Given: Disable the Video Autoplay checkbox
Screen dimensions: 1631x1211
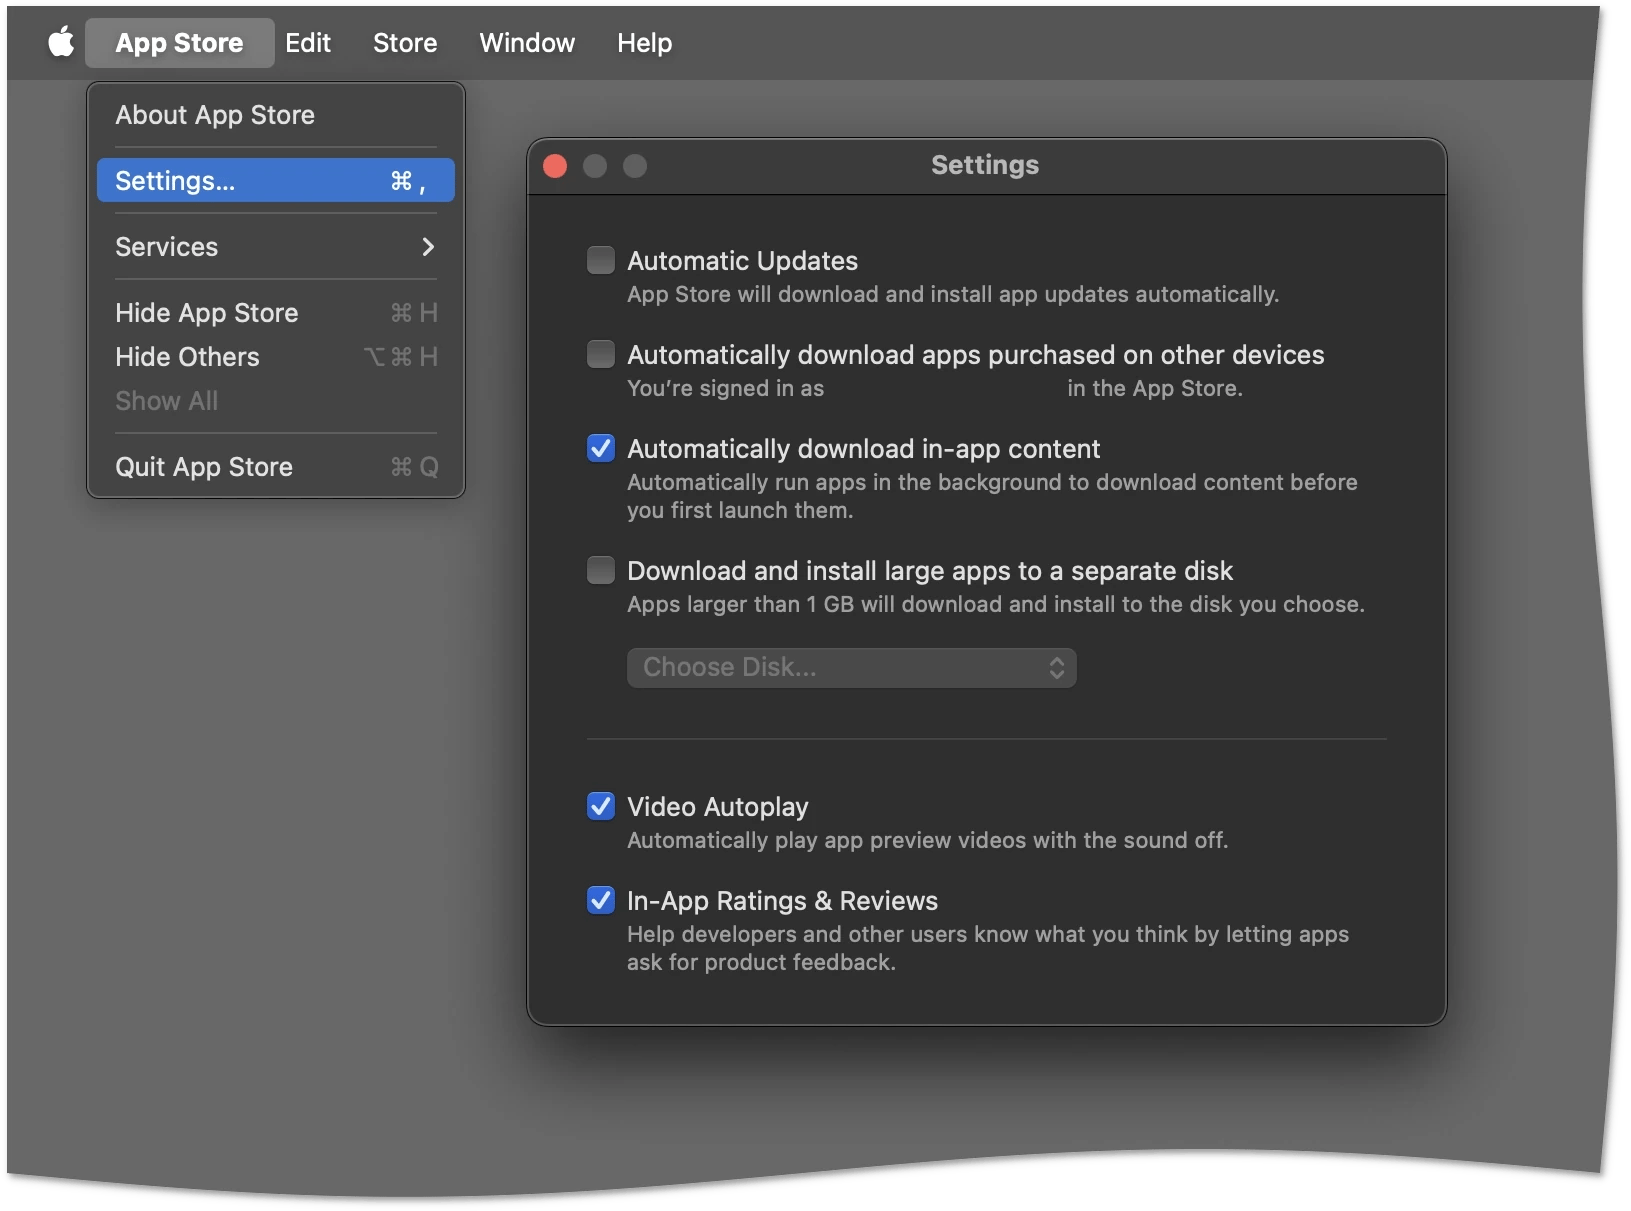Looking at the screenshot, I should pos(601,806).
